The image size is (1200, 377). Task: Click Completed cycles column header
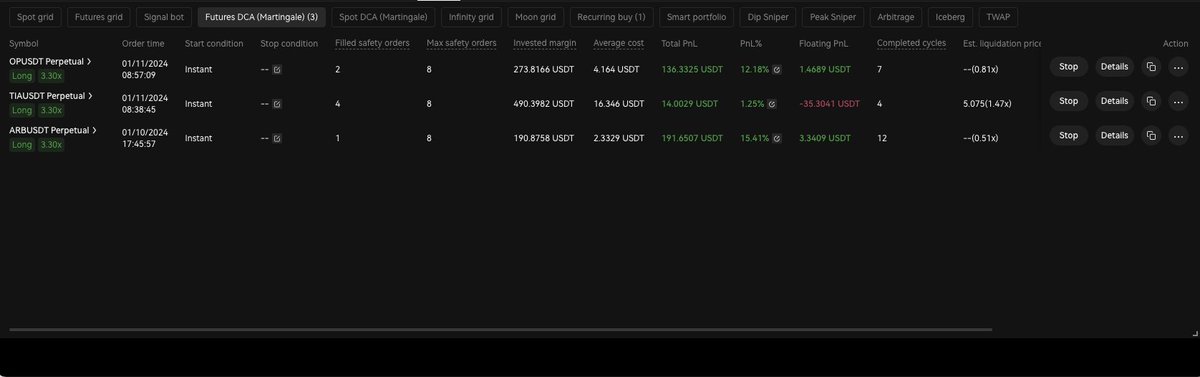click(911, 43)
